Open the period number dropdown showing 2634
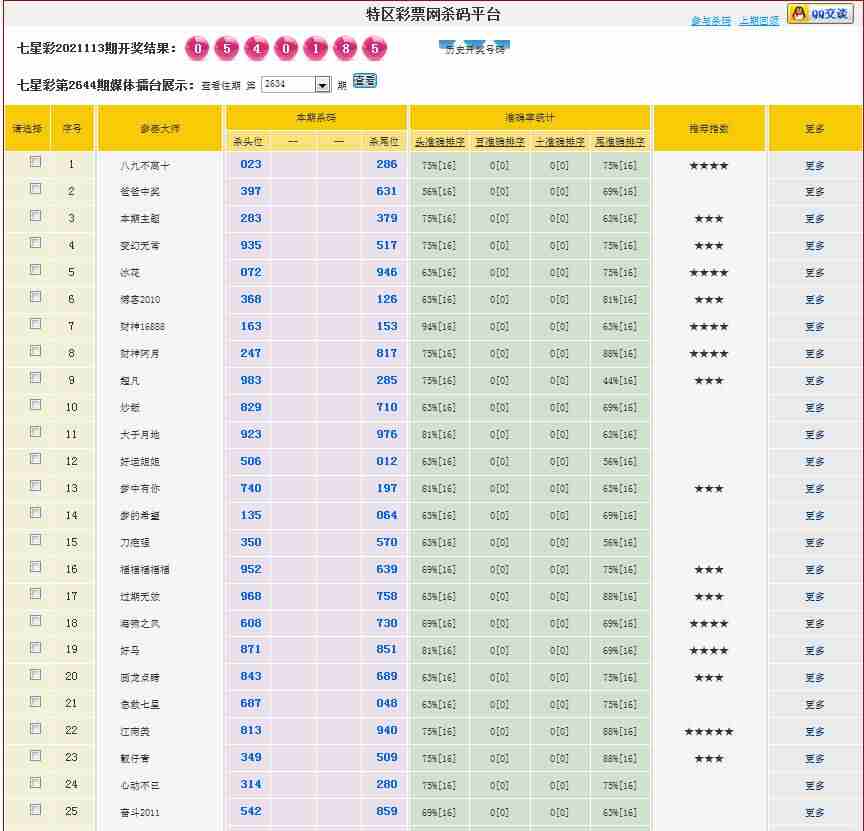Image resolution: width=864 pixels, height=831 pixels. [322, 85]
